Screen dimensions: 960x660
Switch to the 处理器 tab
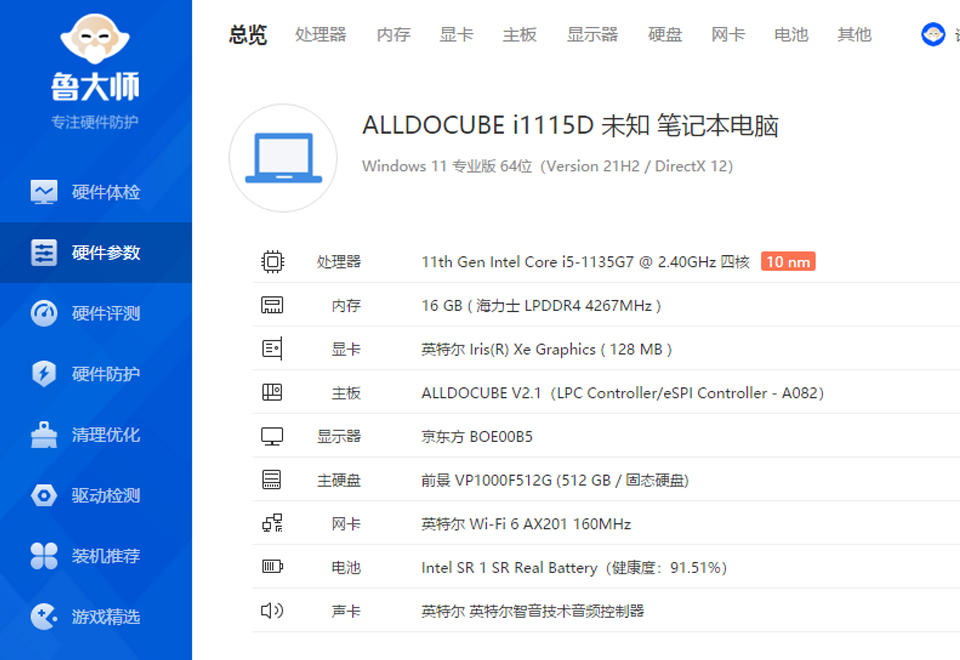321,35
